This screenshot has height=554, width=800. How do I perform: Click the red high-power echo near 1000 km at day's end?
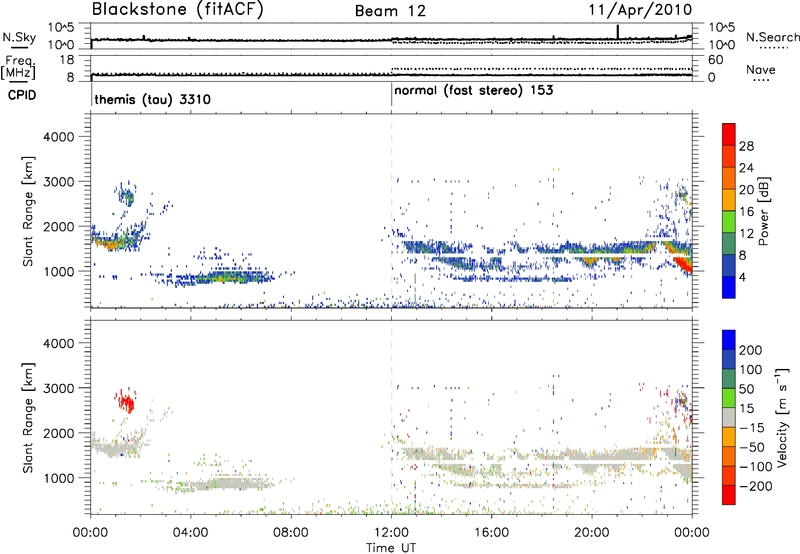pos(684,265)
